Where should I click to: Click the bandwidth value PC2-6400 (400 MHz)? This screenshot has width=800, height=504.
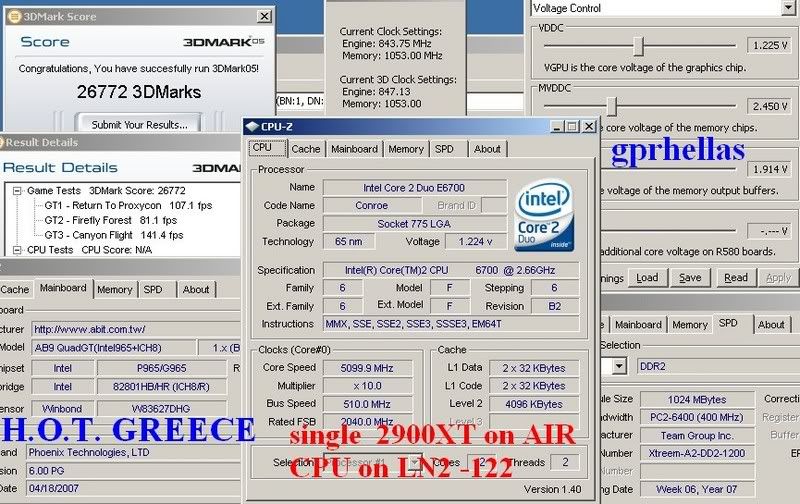pyautogui.click(x=697, y=417)
